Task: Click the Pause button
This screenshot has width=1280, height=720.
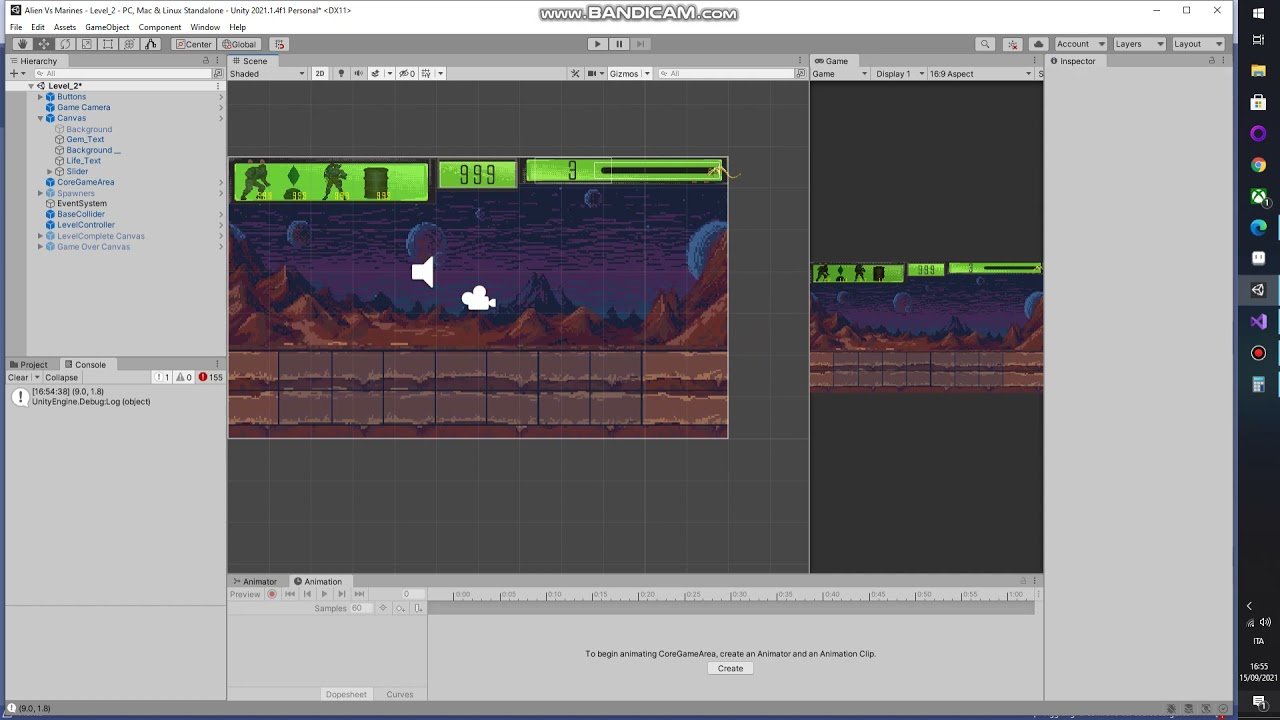Action: [619, 44]
